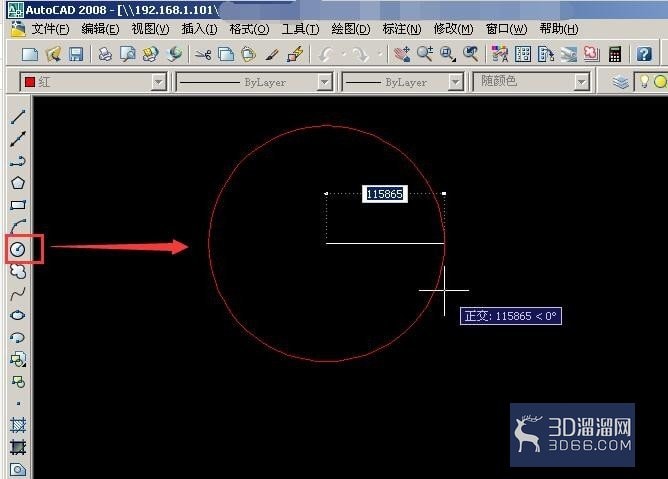Click the Match Properties brush icon
Viewport: 668px width, 479px height.
click(271, 54)
